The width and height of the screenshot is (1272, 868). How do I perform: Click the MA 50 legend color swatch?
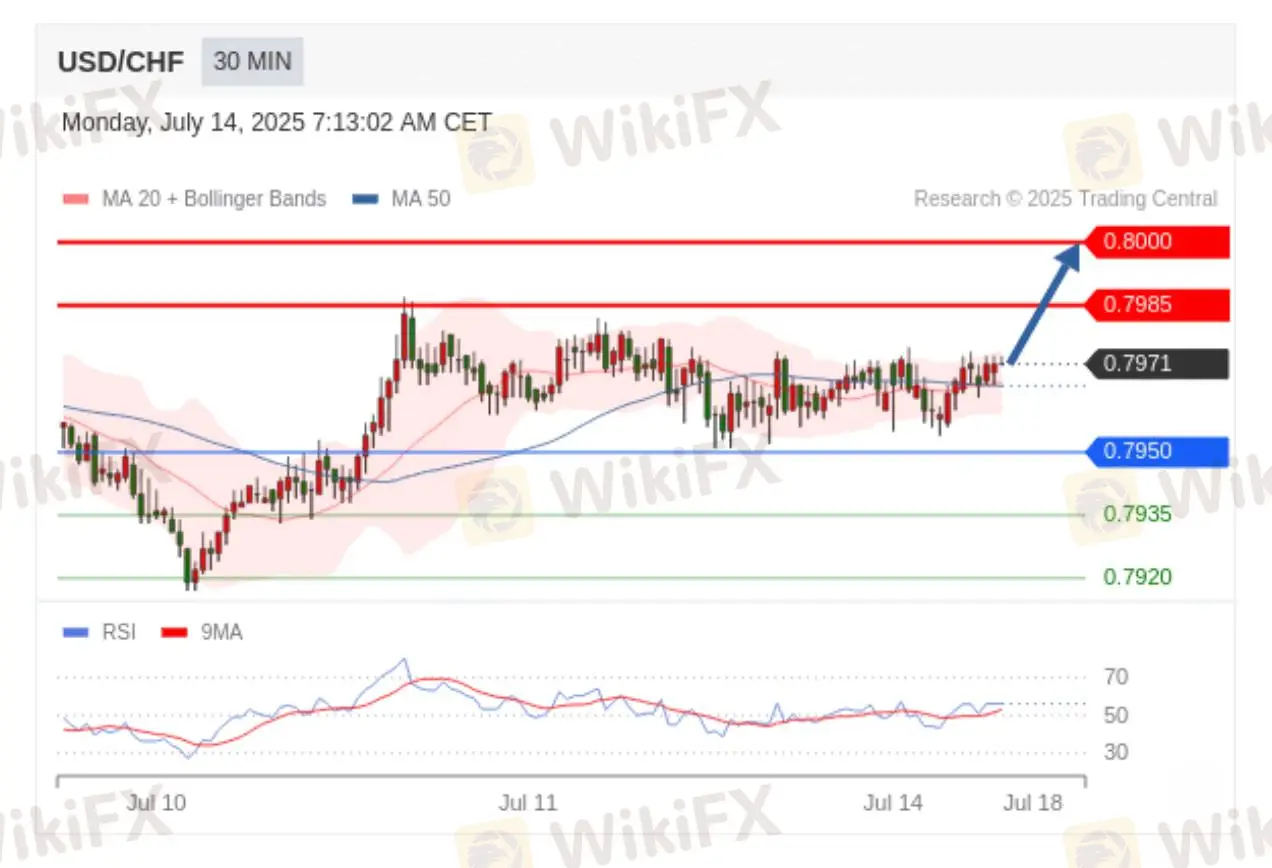pyautogui.click(x=366, y=199)
